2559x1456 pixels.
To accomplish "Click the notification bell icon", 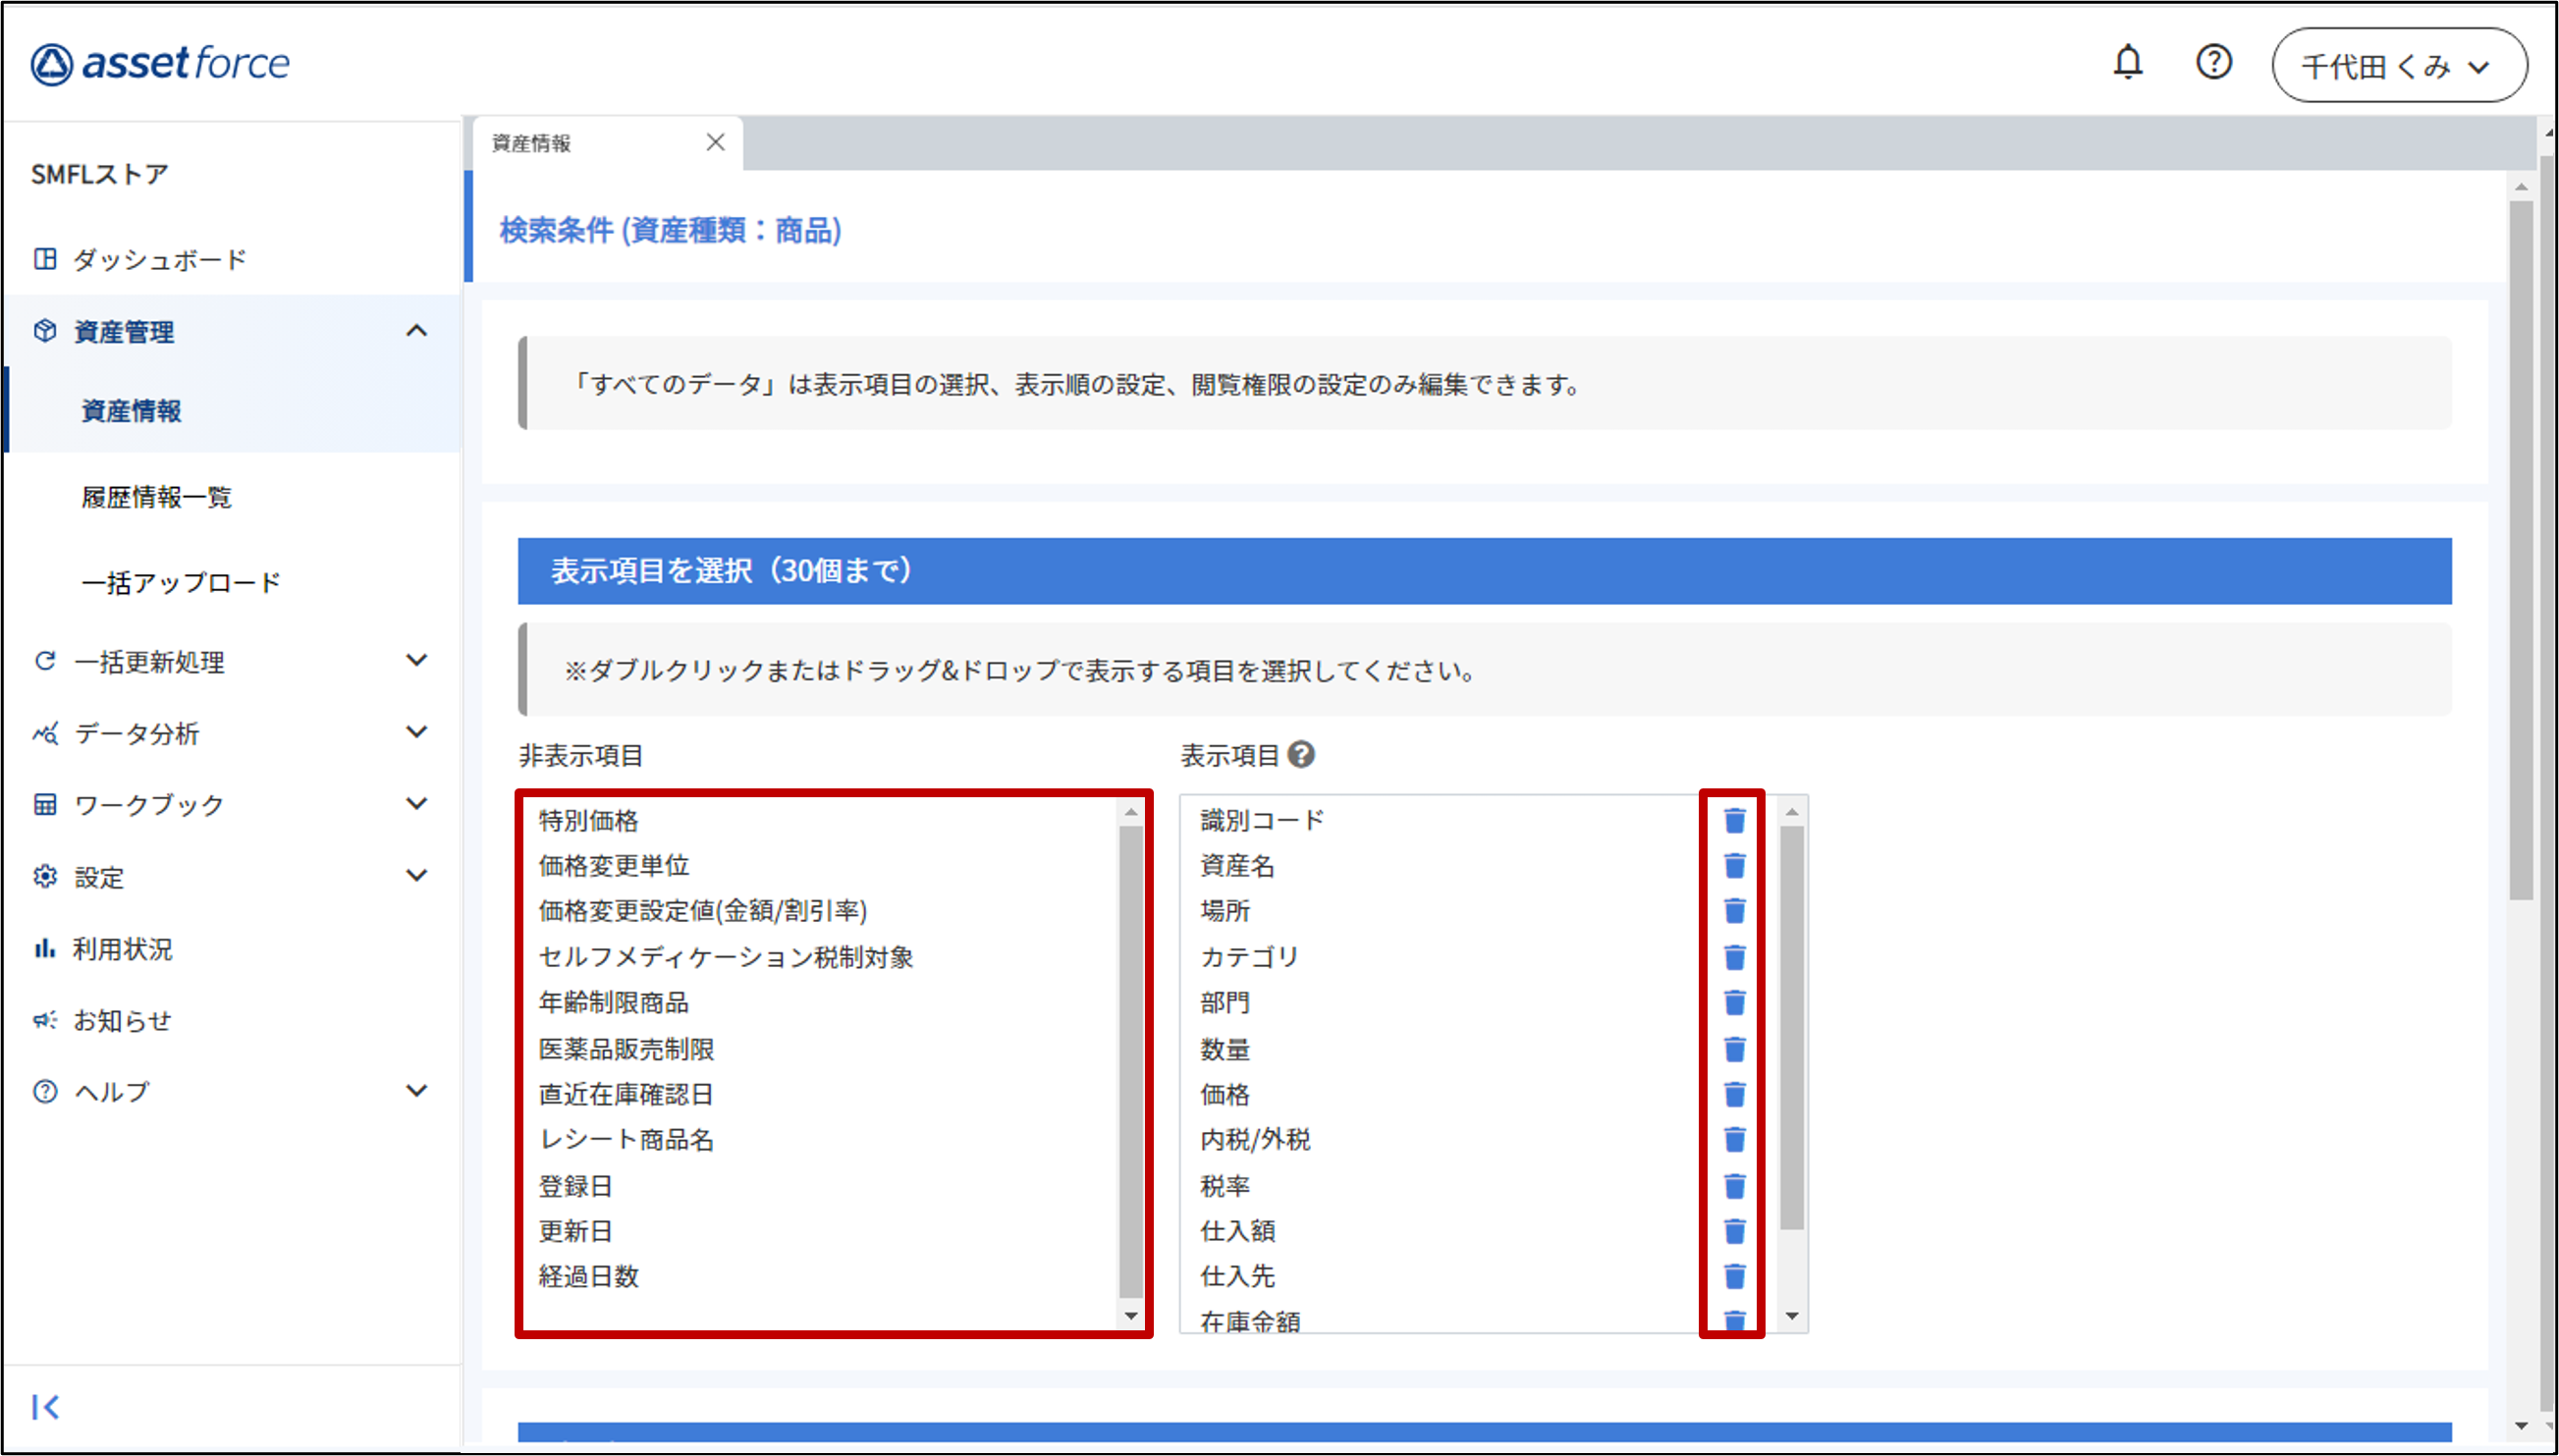I will pos(2127,63).
